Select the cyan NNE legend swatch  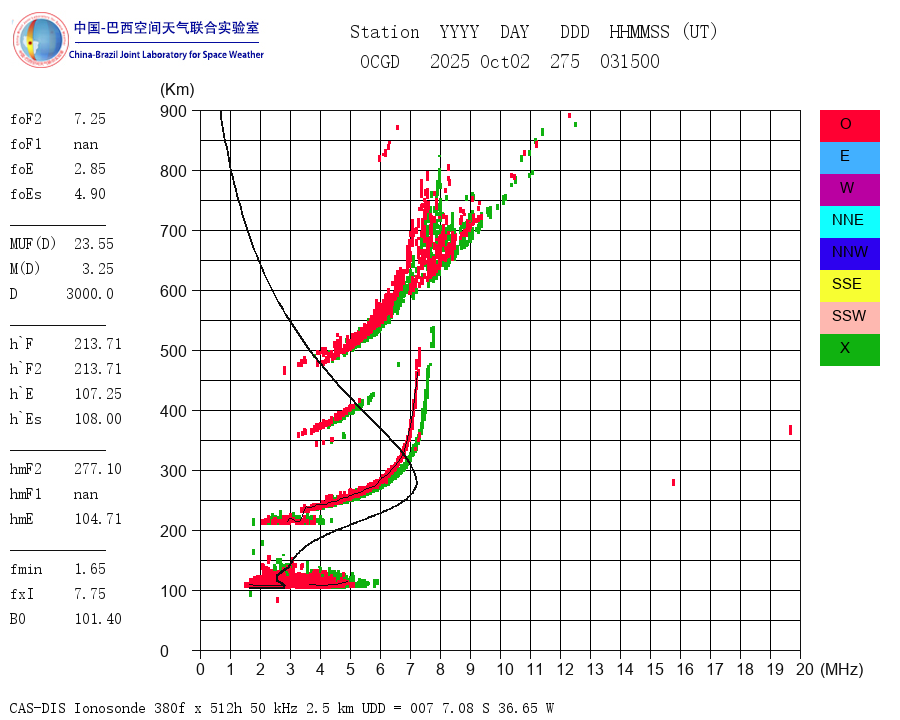click(x=849, y=222)
